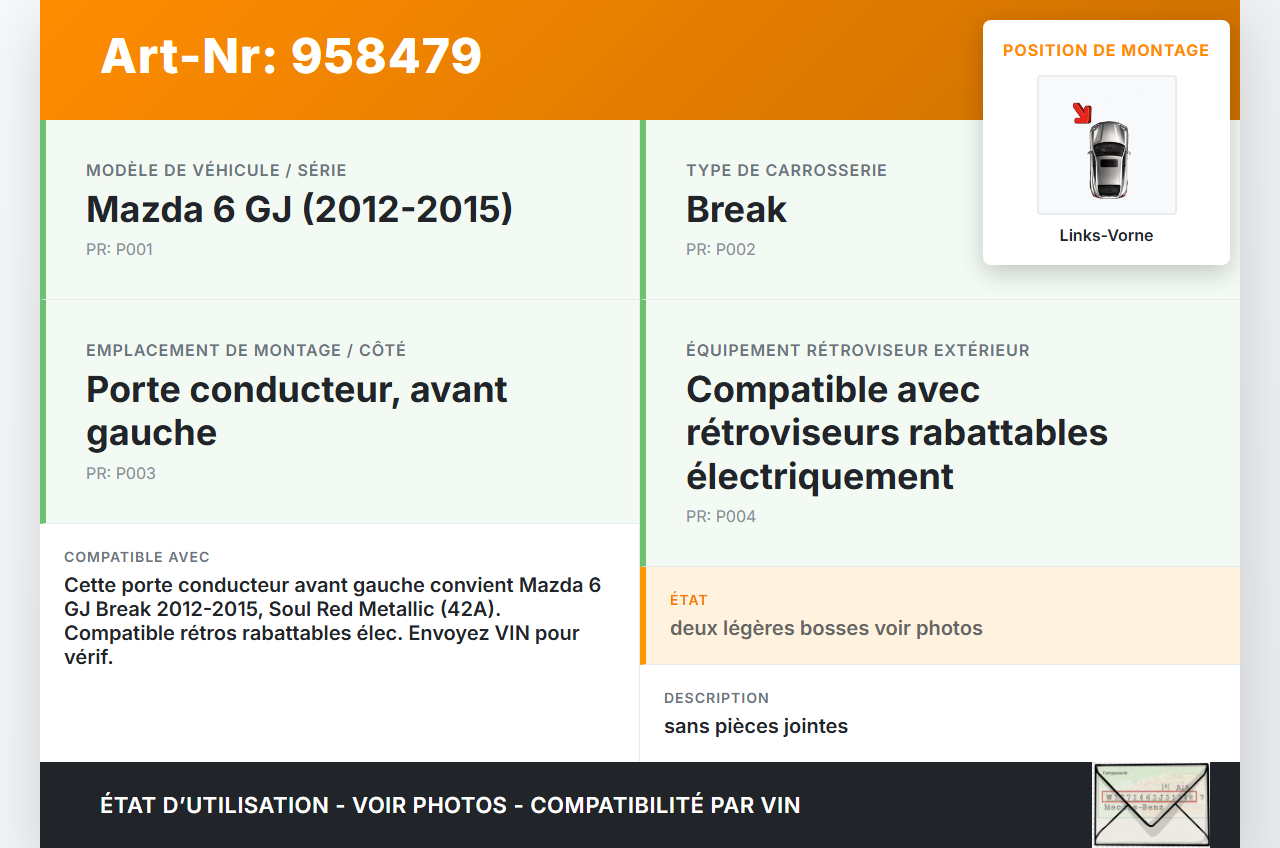Click the "PR: P001" code
Viewport: 1280px width, 848px height.
pyautogui.click(x=119, y=250)
